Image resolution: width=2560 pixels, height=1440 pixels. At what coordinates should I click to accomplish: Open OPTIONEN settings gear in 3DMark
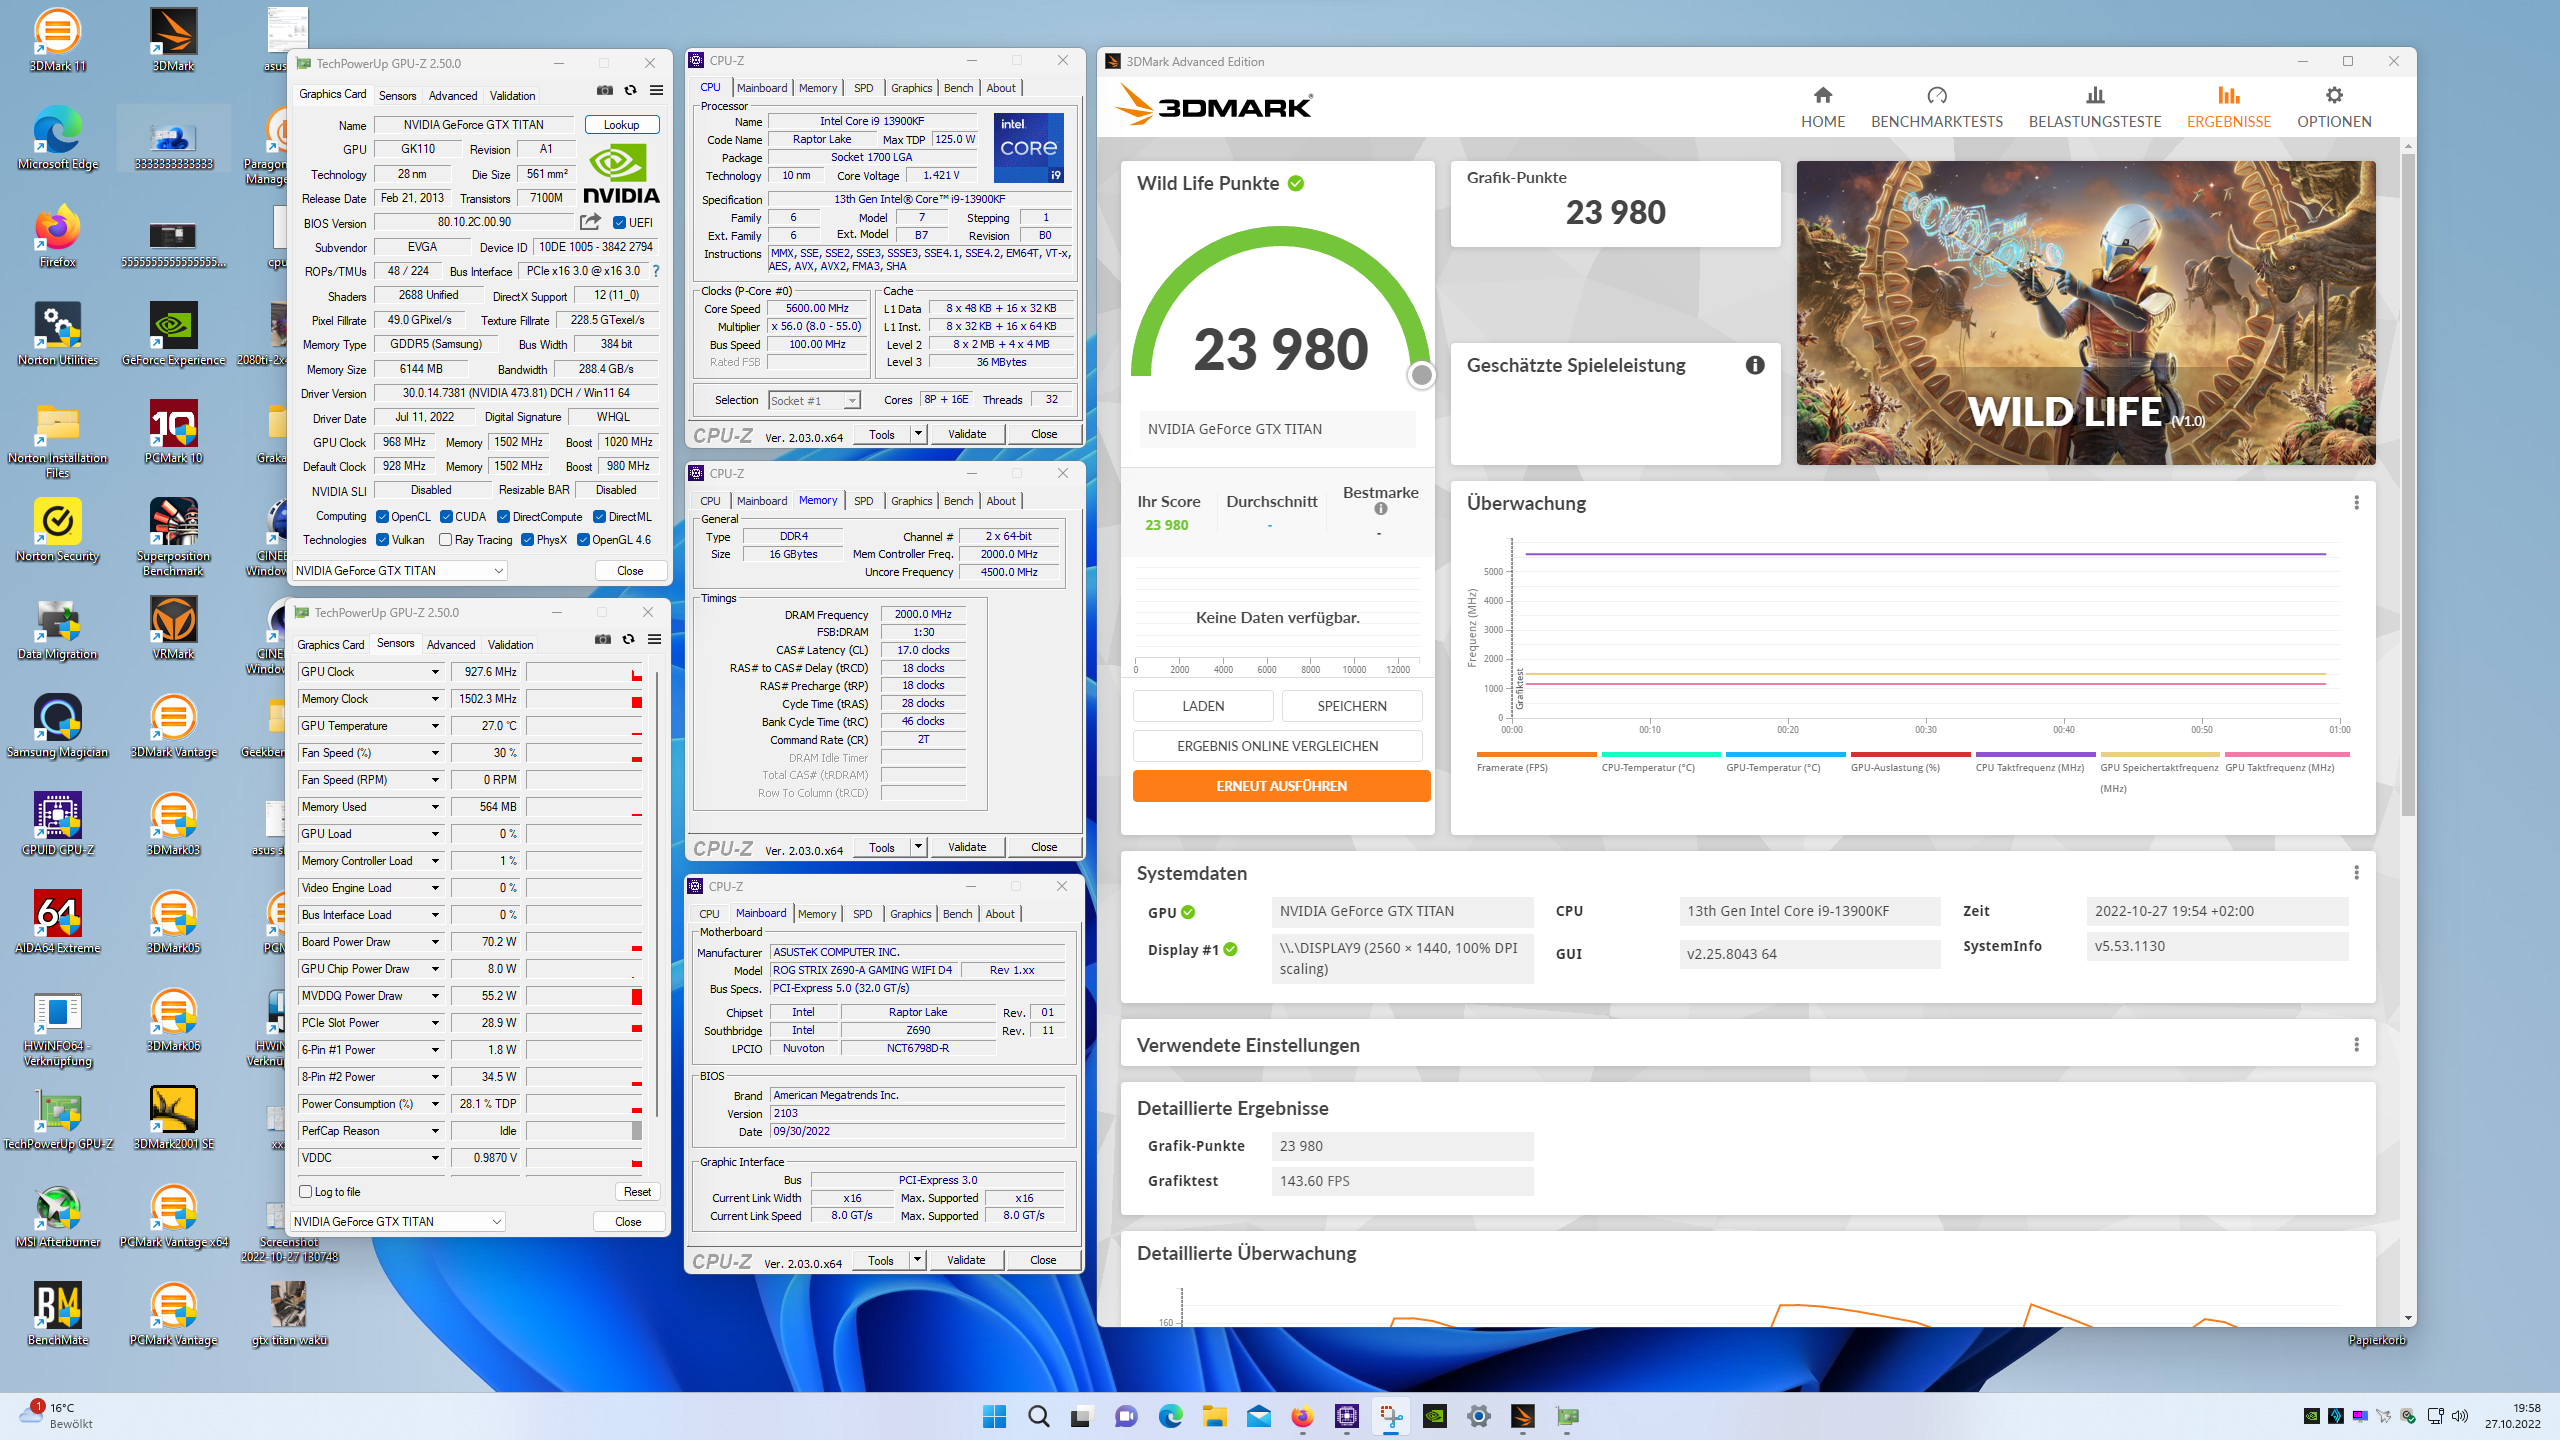(x=2333, y=108)
